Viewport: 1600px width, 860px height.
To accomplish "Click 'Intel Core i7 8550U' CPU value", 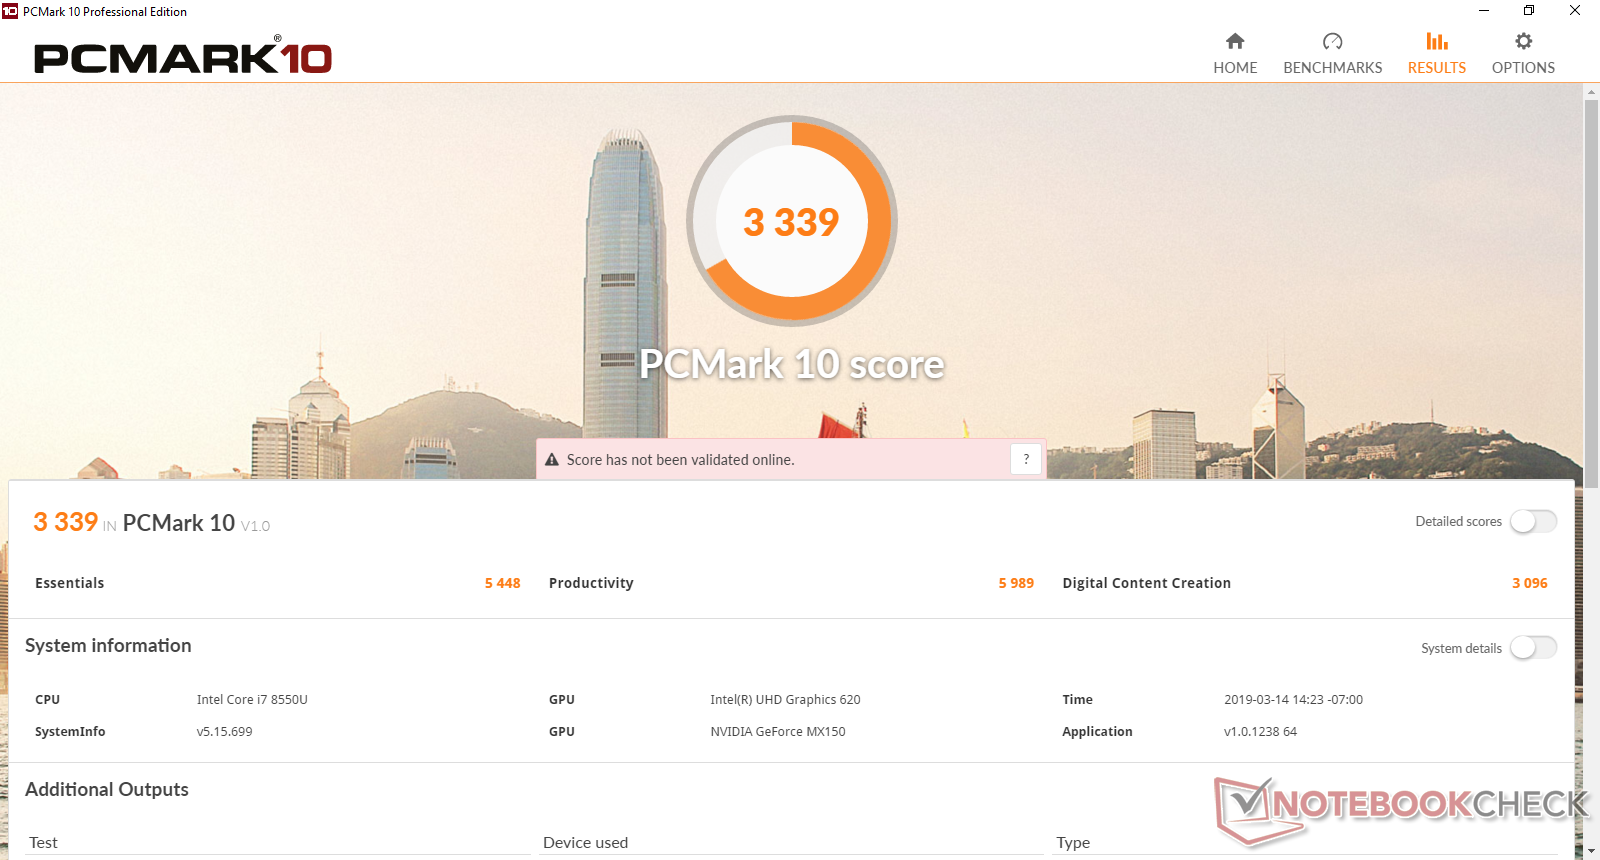I will (252, 700).
